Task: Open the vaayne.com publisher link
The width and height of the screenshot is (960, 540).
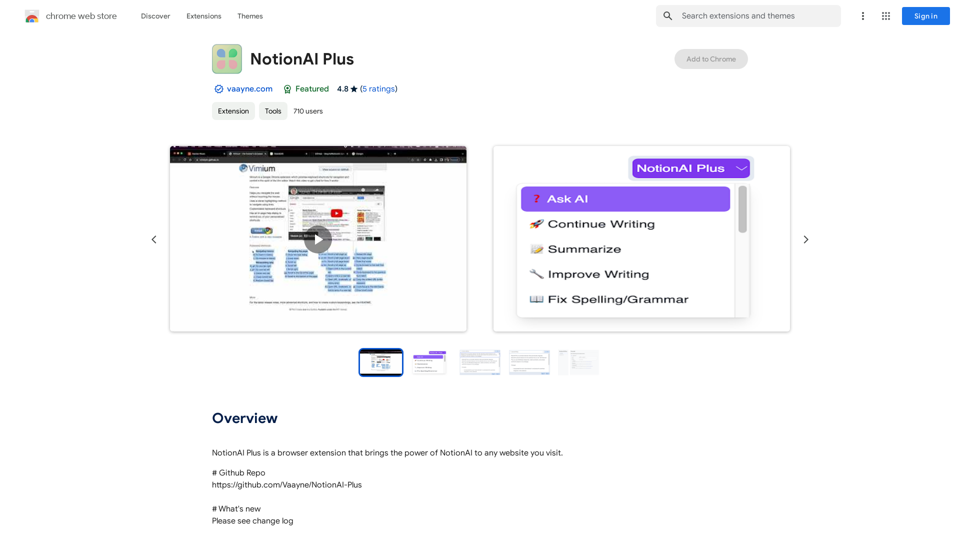Action: [249, 89]
